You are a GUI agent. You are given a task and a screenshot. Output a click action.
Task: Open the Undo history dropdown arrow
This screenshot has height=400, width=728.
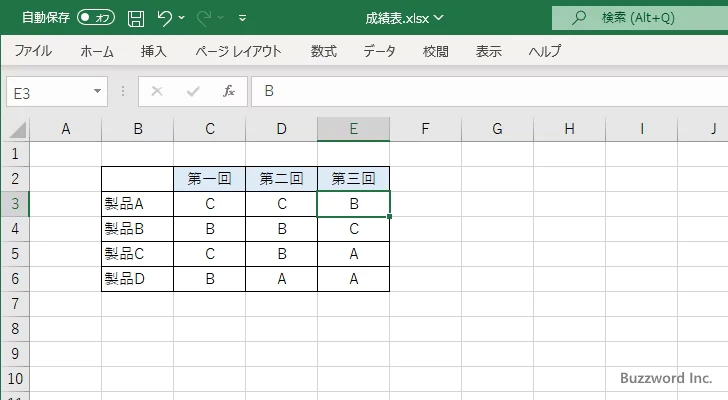tap(182, 18)
